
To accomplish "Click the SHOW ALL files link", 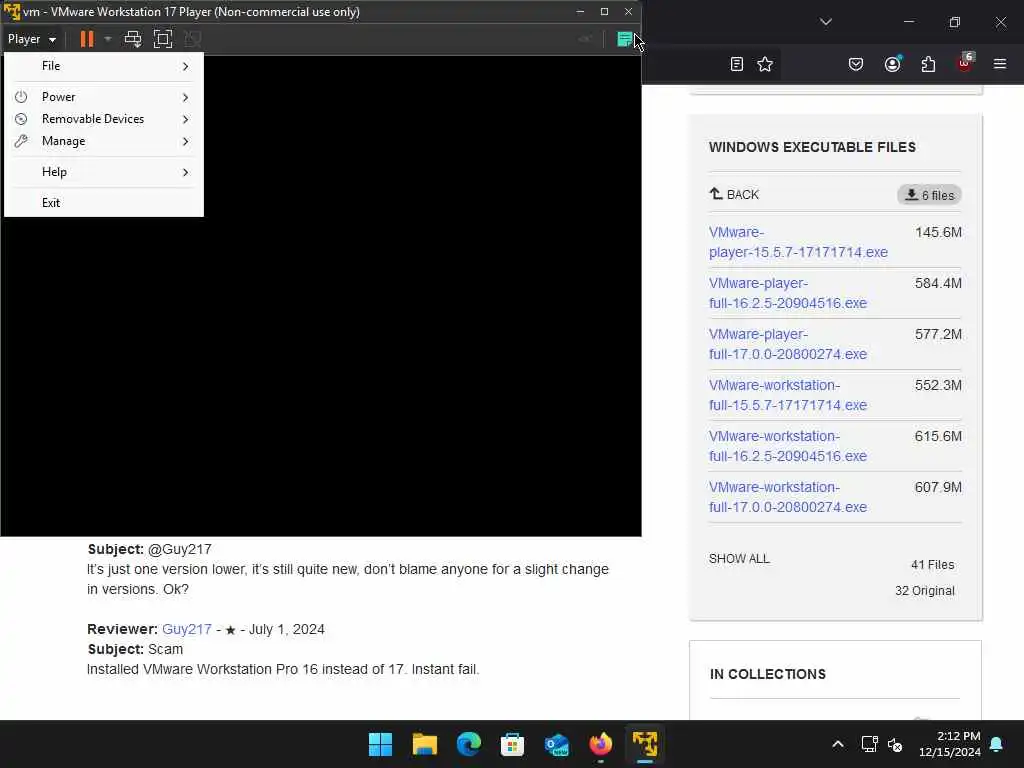I will point(739,558).
